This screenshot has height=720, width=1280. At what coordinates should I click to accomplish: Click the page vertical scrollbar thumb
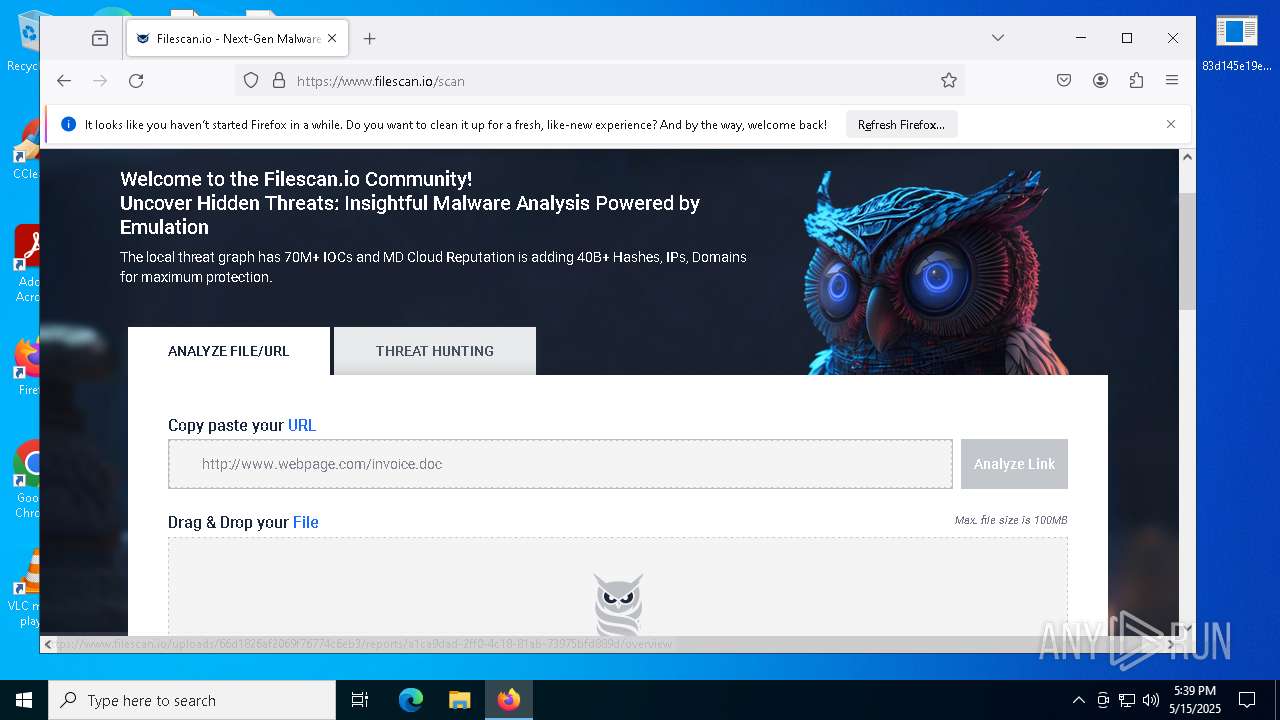tap(1187, 250)
